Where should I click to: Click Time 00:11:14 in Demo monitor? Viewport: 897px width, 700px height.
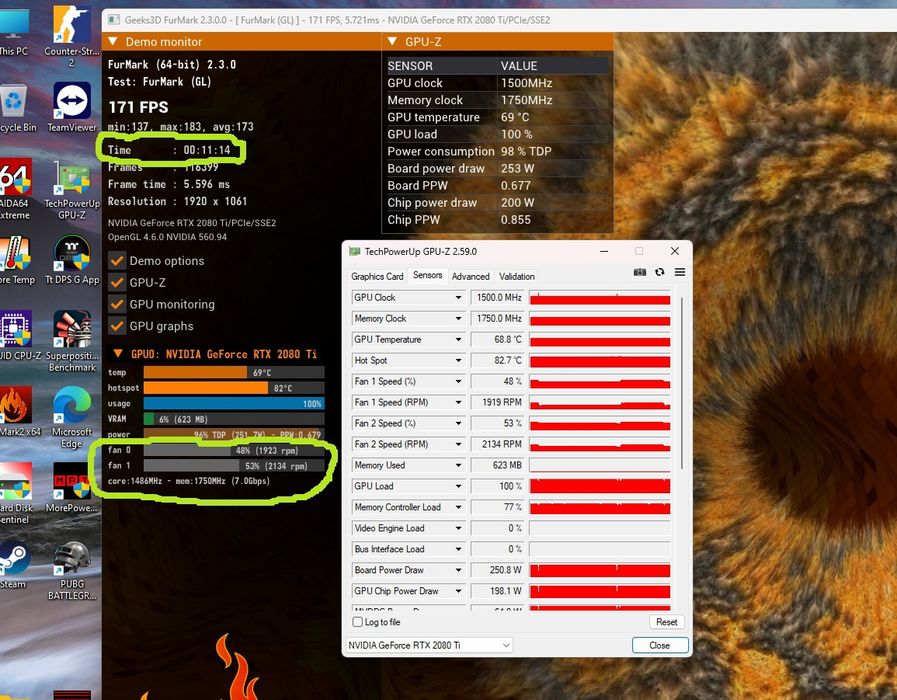(x=169, y=150)
